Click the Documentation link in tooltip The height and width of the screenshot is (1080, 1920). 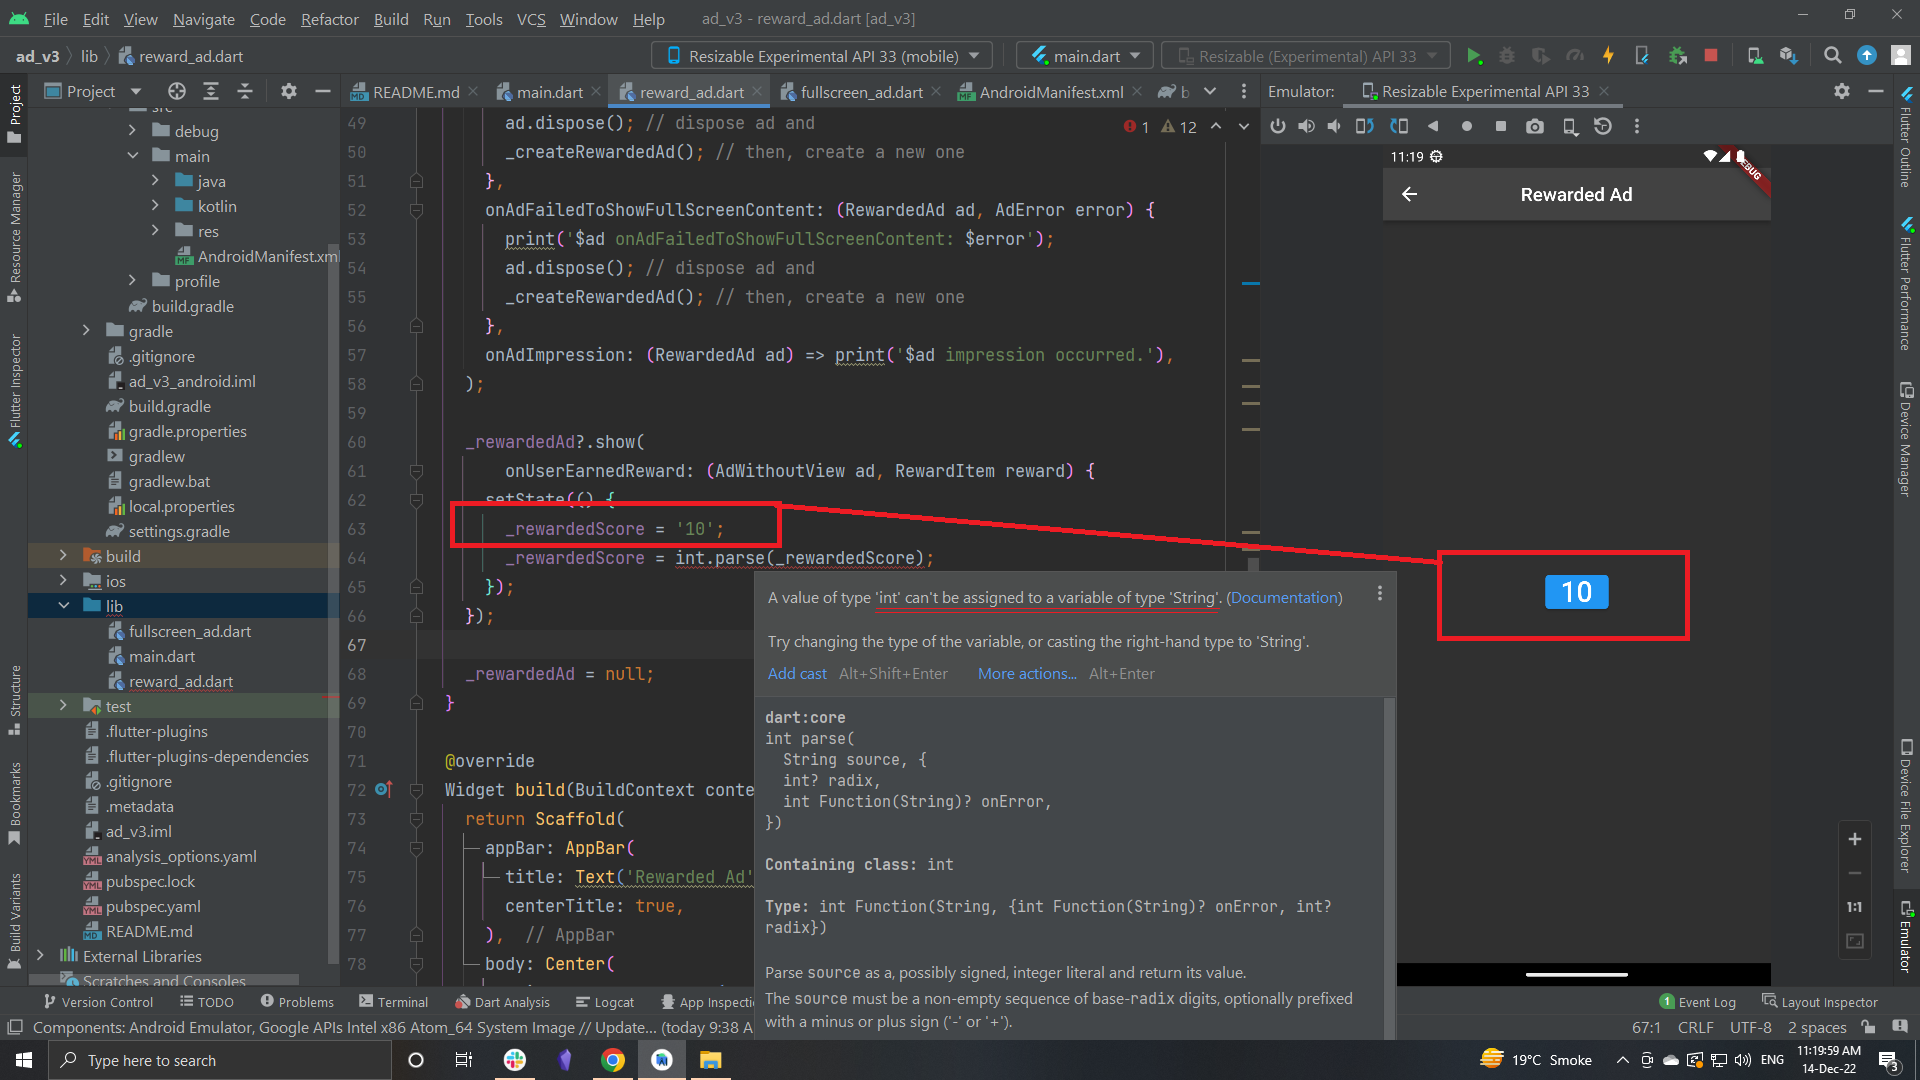coord(1282,596)
